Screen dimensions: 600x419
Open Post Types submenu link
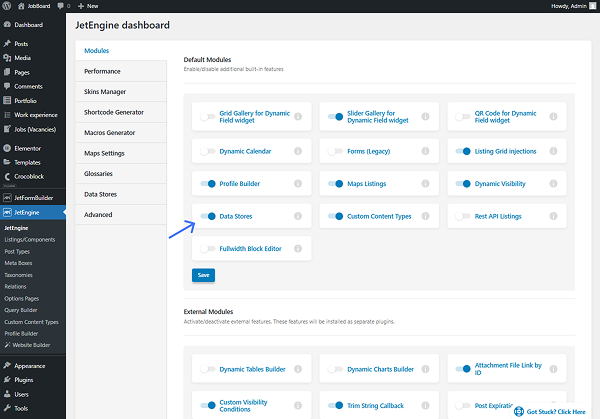pos(17,251)
